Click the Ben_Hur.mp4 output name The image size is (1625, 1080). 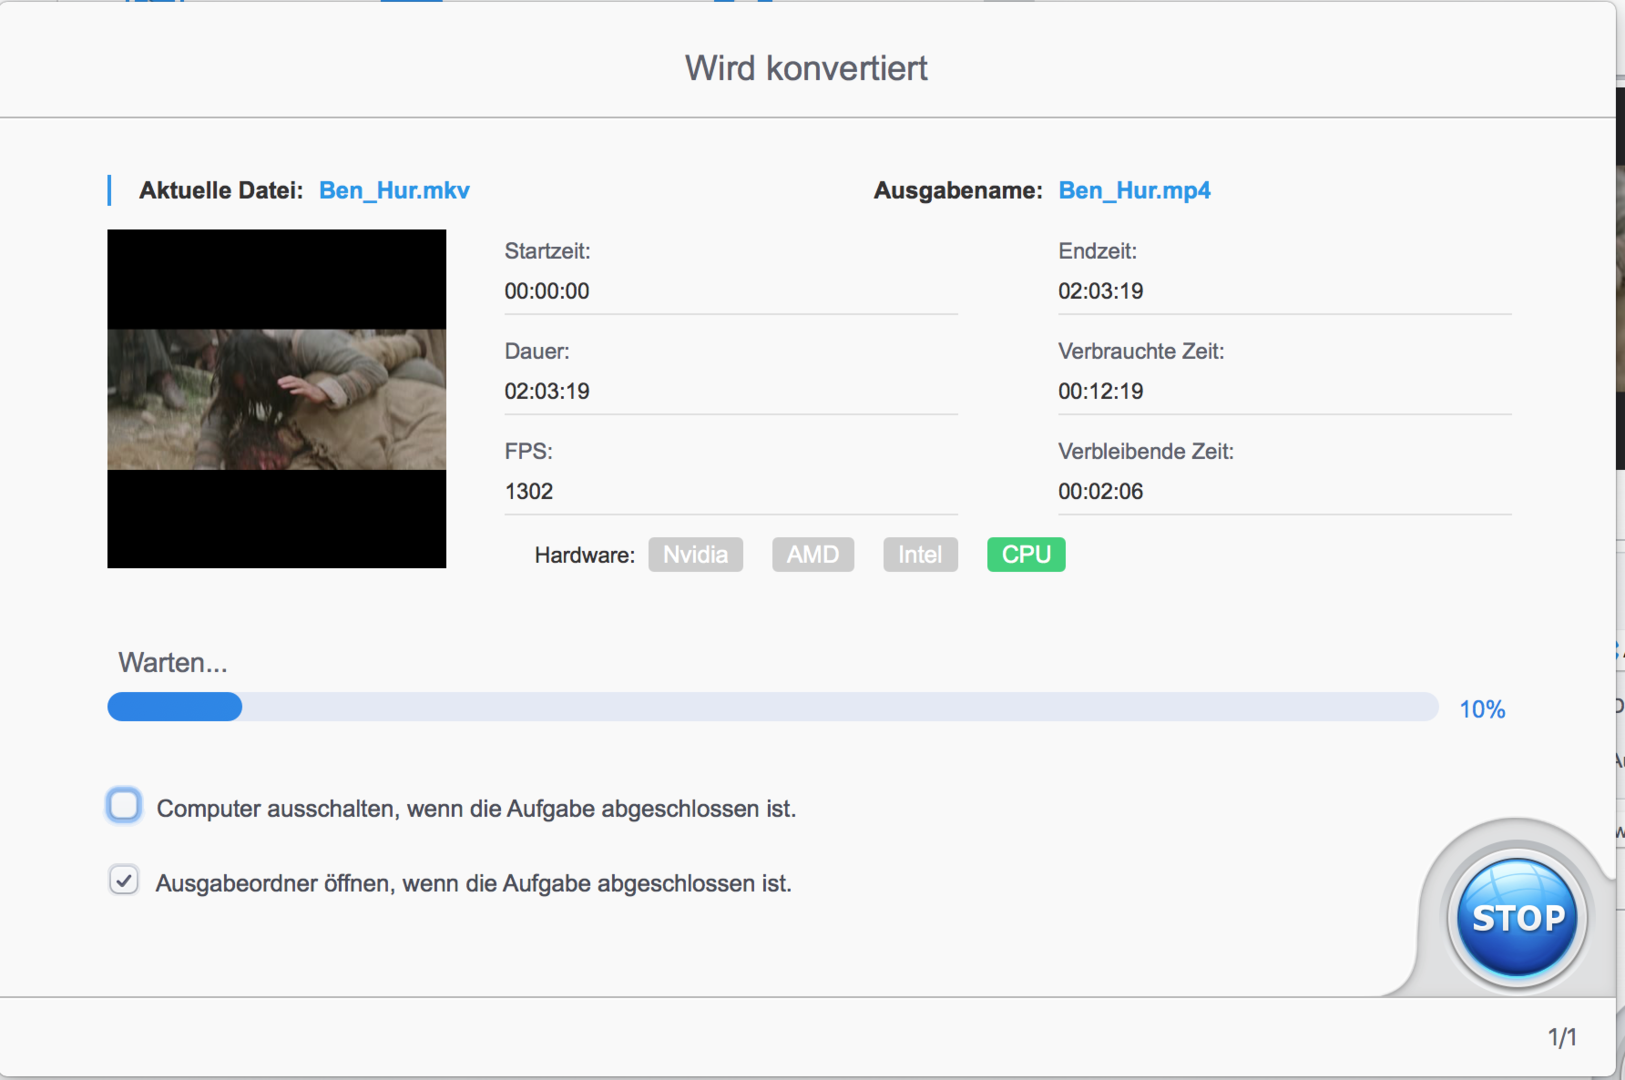(1134, 191)
